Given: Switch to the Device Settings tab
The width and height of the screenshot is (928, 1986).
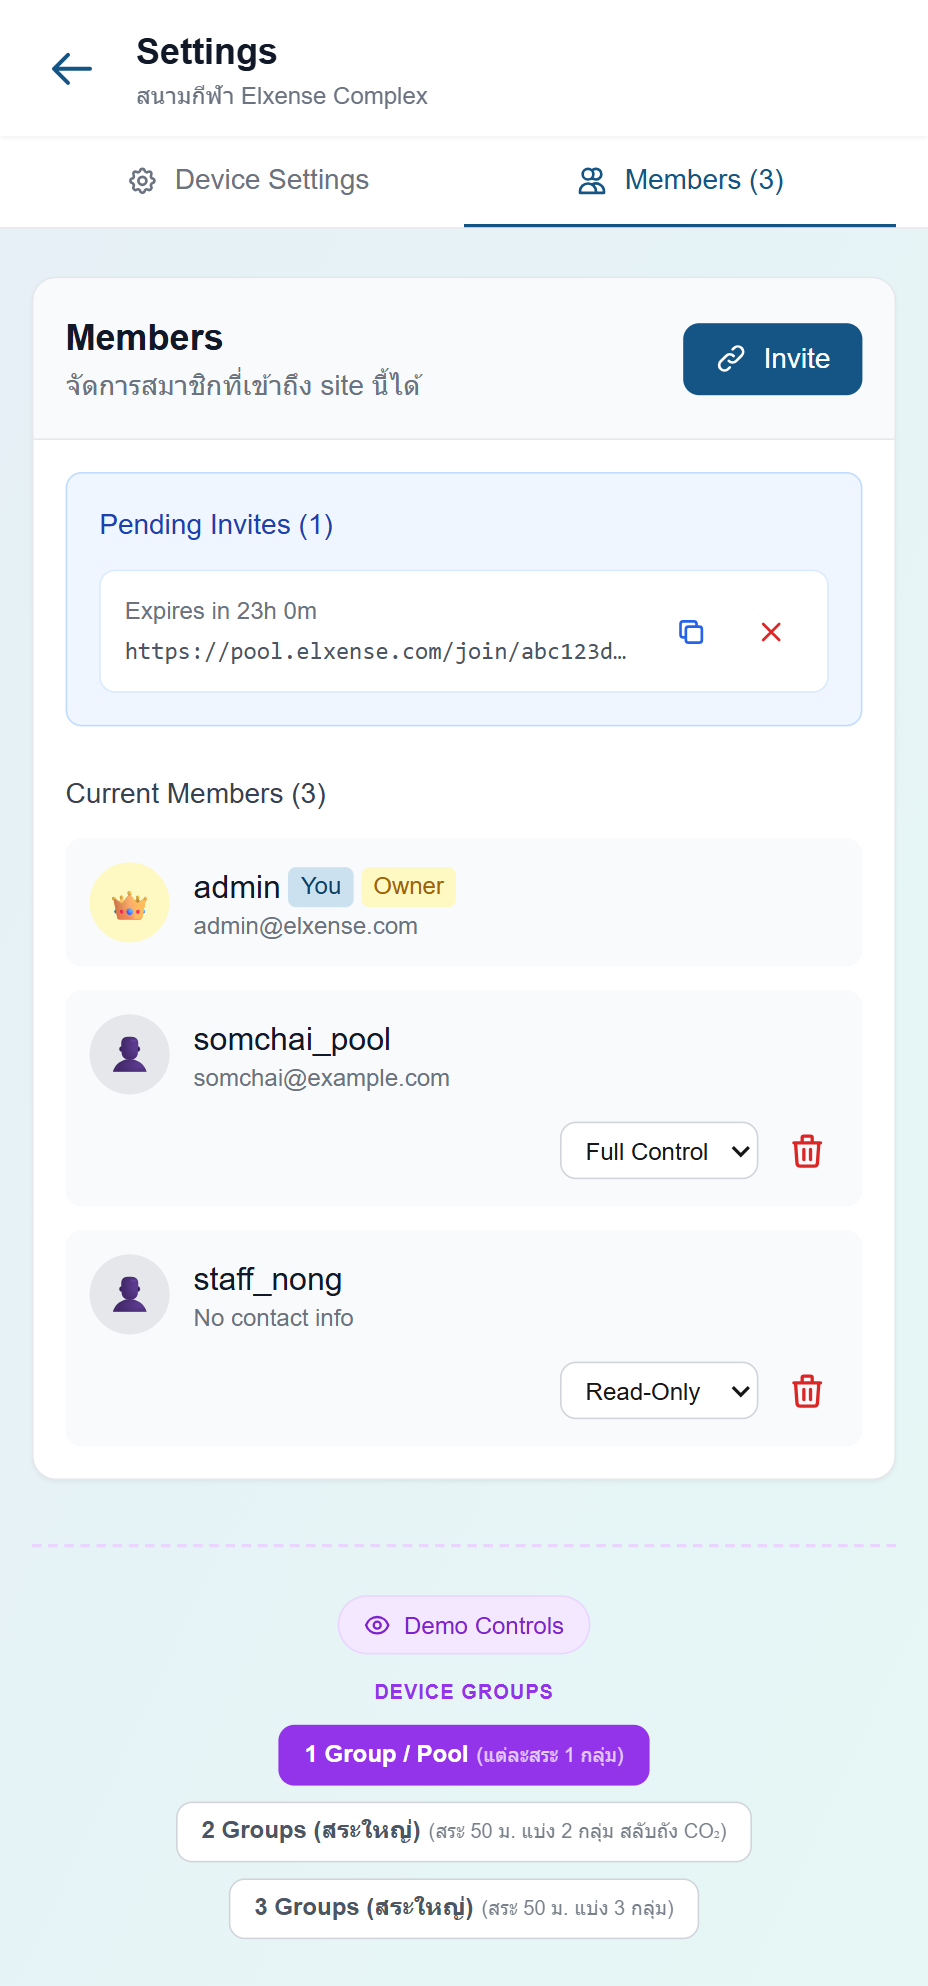Looking at the screenshot, I should tap(249, 181).
